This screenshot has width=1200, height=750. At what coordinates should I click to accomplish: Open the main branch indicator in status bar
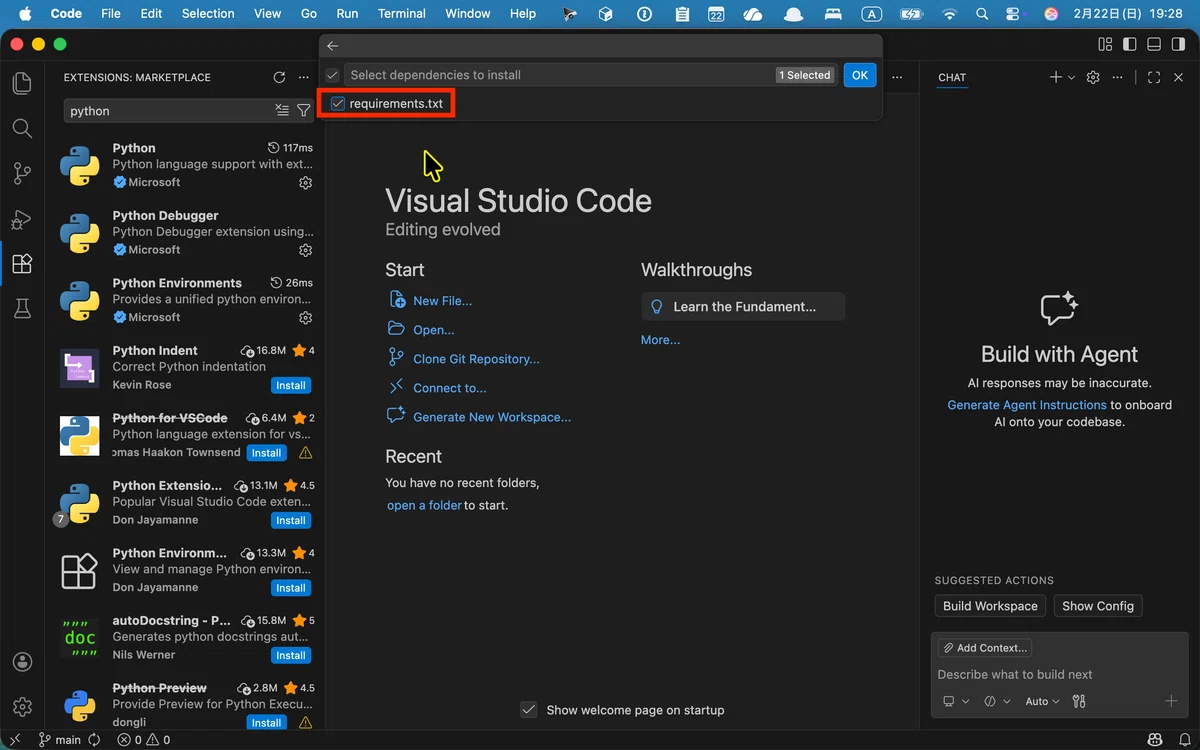59,740
